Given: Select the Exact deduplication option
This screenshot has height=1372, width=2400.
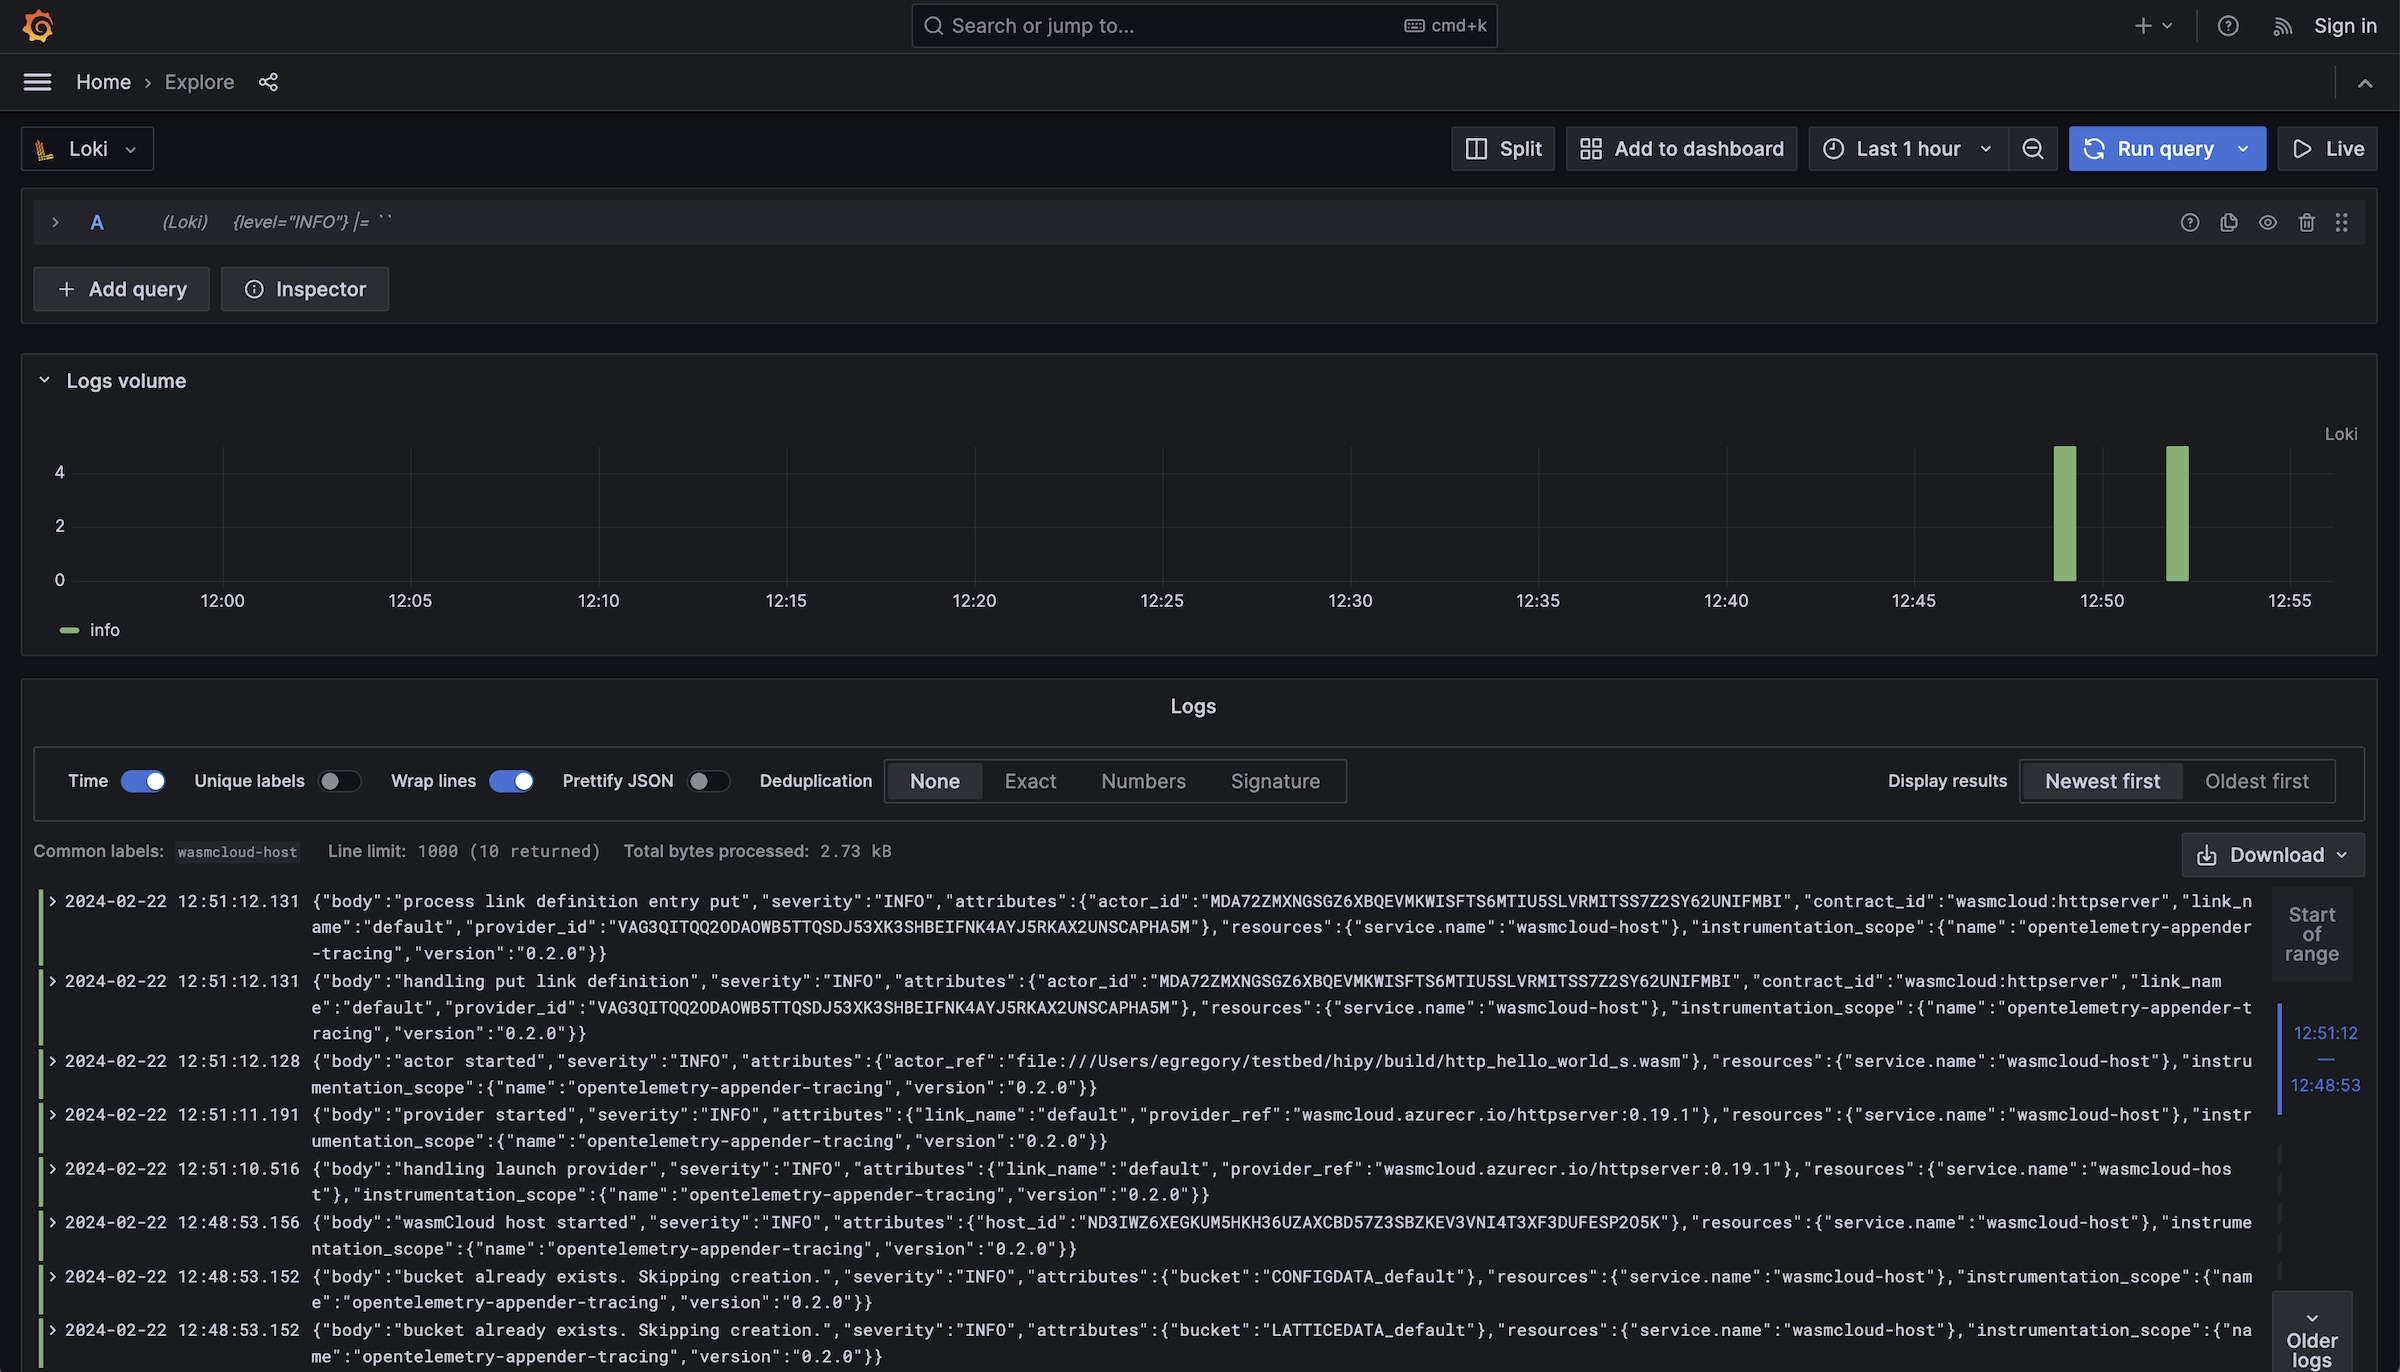Looking at the screenshot, I should pyautogui.click(x=1030, y=781).
